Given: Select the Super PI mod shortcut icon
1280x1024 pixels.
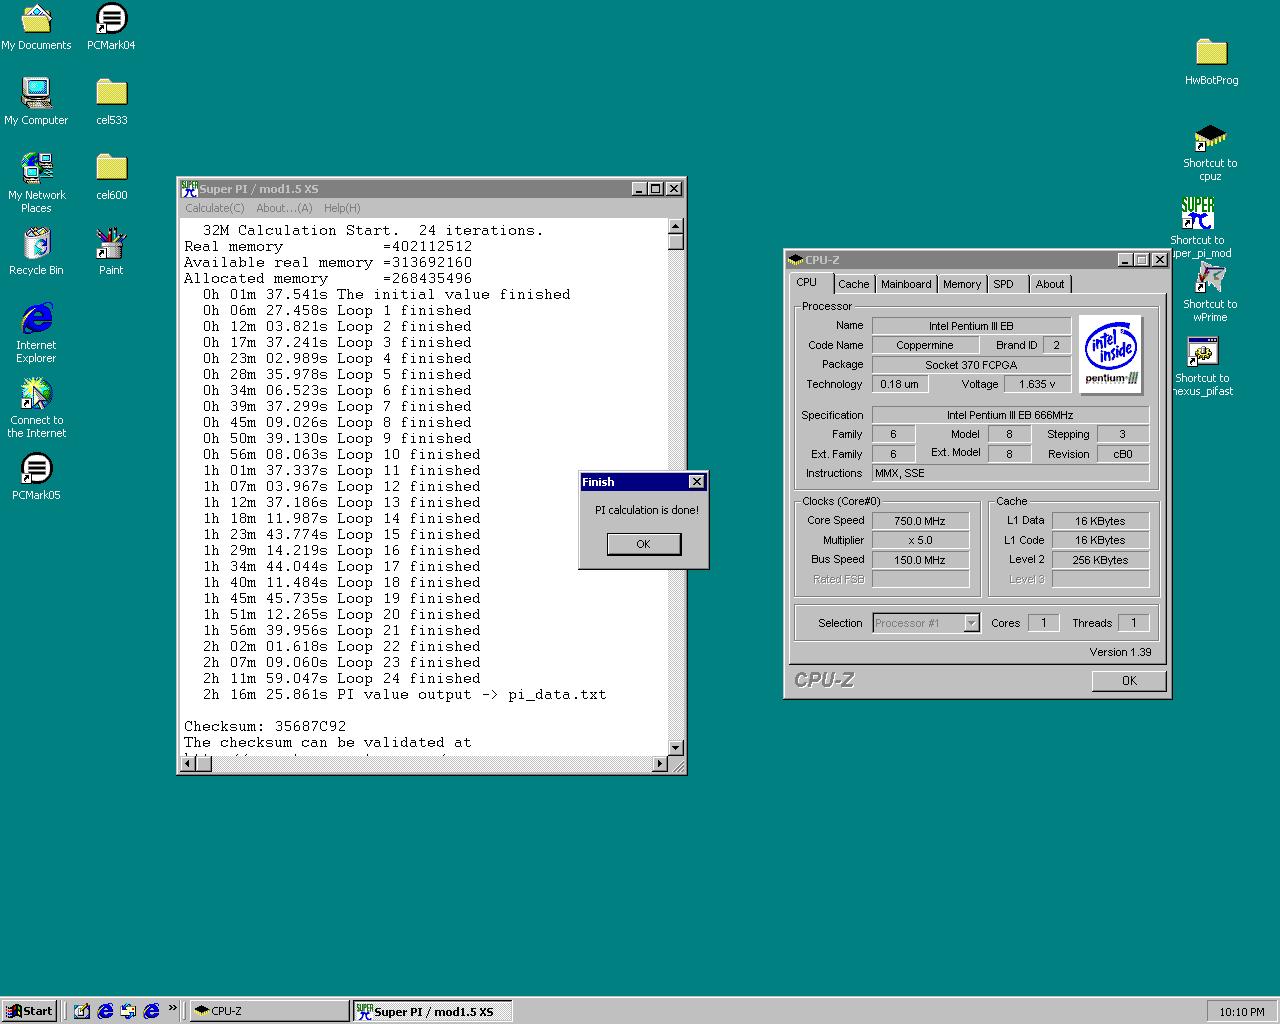Looking at the screenshot, I should click(1198, 227).
